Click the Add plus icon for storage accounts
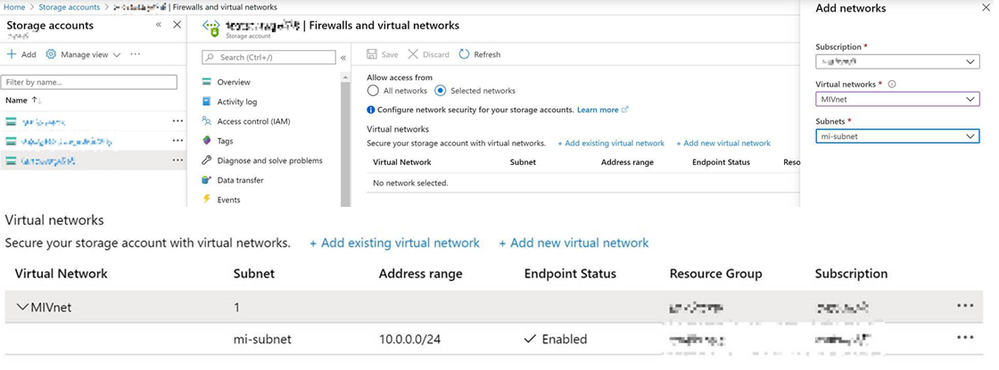The image size is (999, 370). (11, 55)
